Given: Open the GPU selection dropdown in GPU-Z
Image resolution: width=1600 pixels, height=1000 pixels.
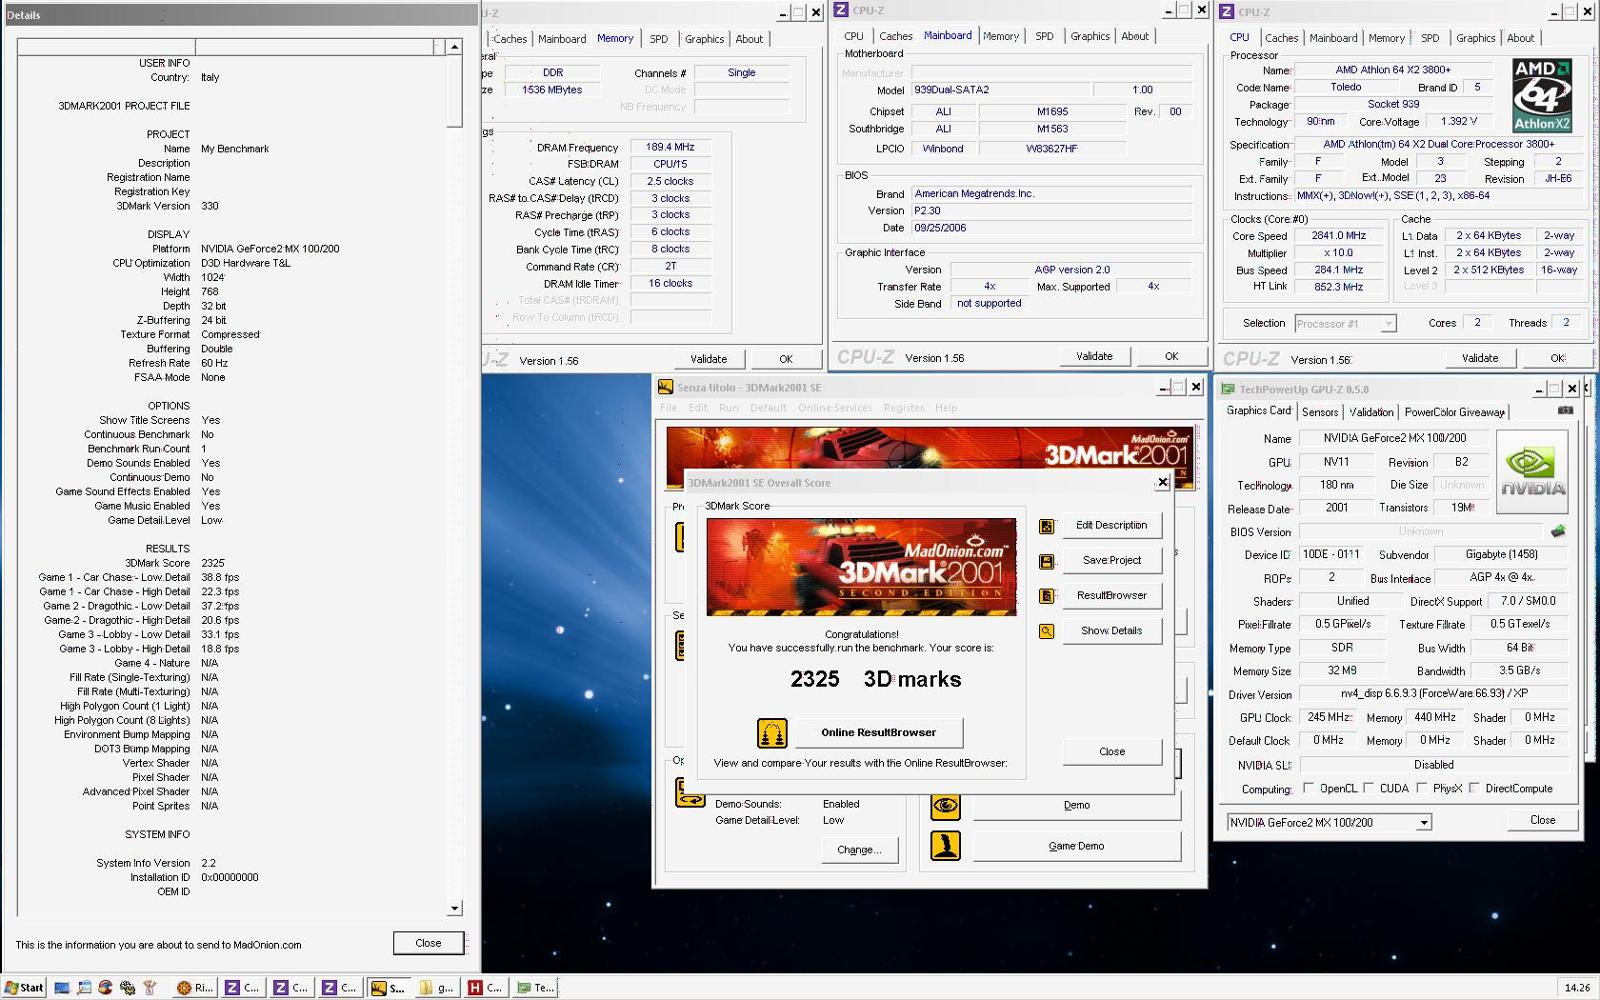Looking at the screenshot, I should [1424, 823].
